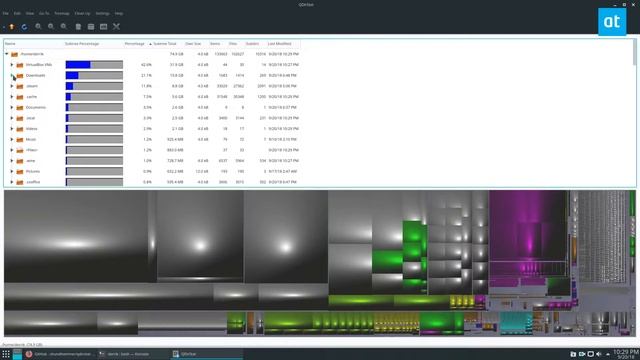
Task: Sort by the Name column header
Action: tap(10, 44)
